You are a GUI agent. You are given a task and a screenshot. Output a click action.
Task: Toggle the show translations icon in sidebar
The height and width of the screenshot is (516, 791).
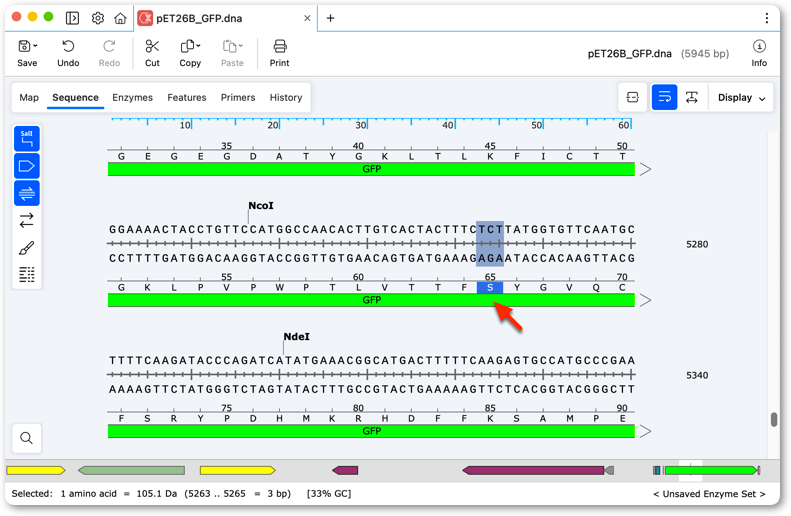click(27, 193)
